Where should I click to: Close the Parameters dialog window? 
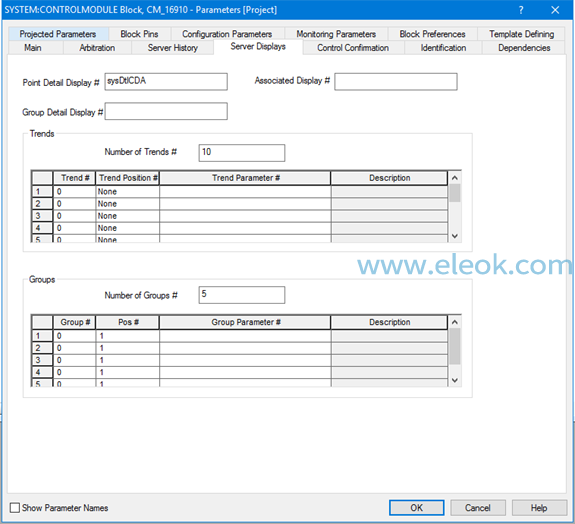[555, 10]
